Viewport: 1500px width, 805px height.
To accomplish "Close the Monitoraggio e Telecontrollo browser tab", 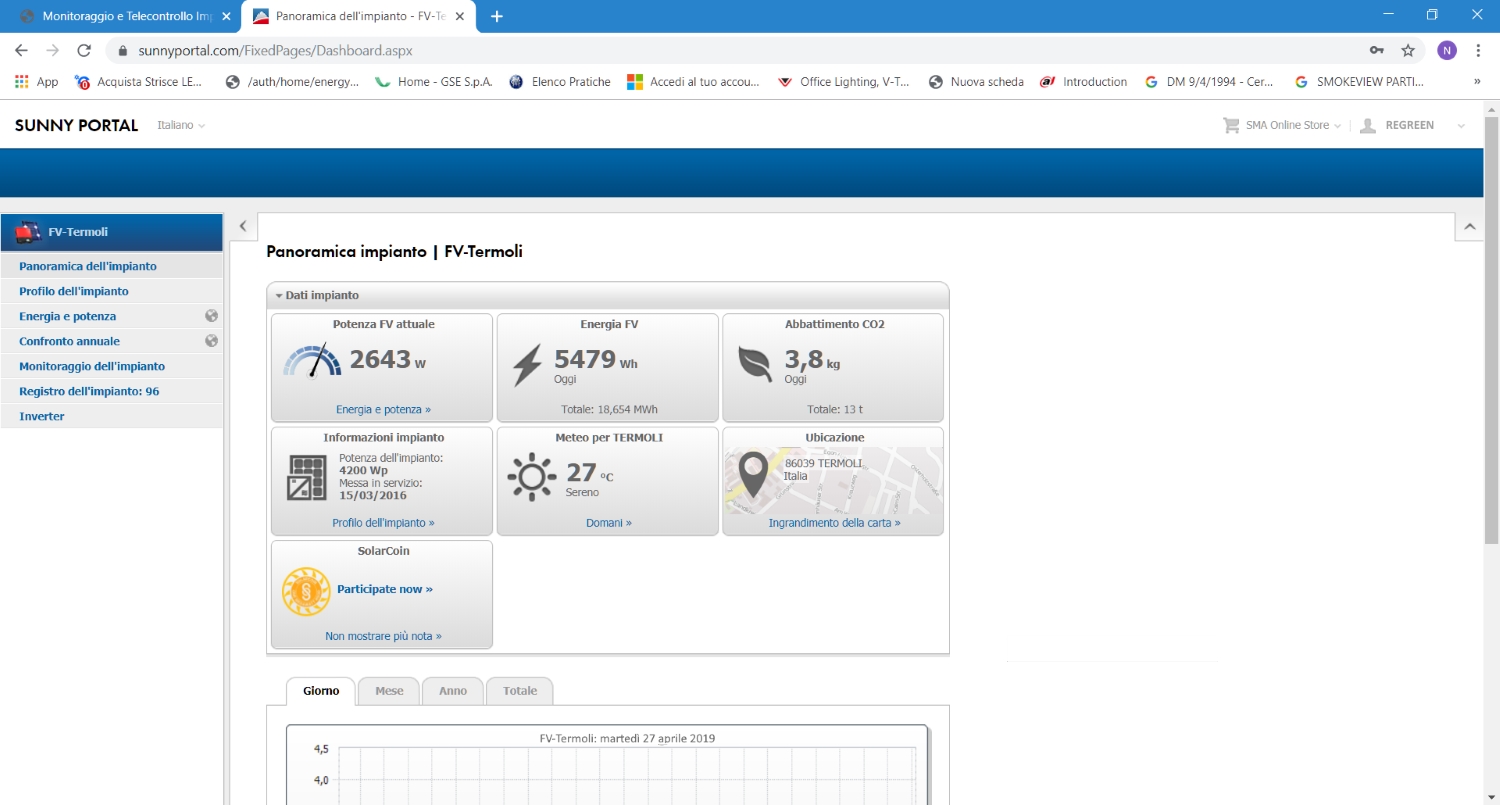I will point(226,16).
